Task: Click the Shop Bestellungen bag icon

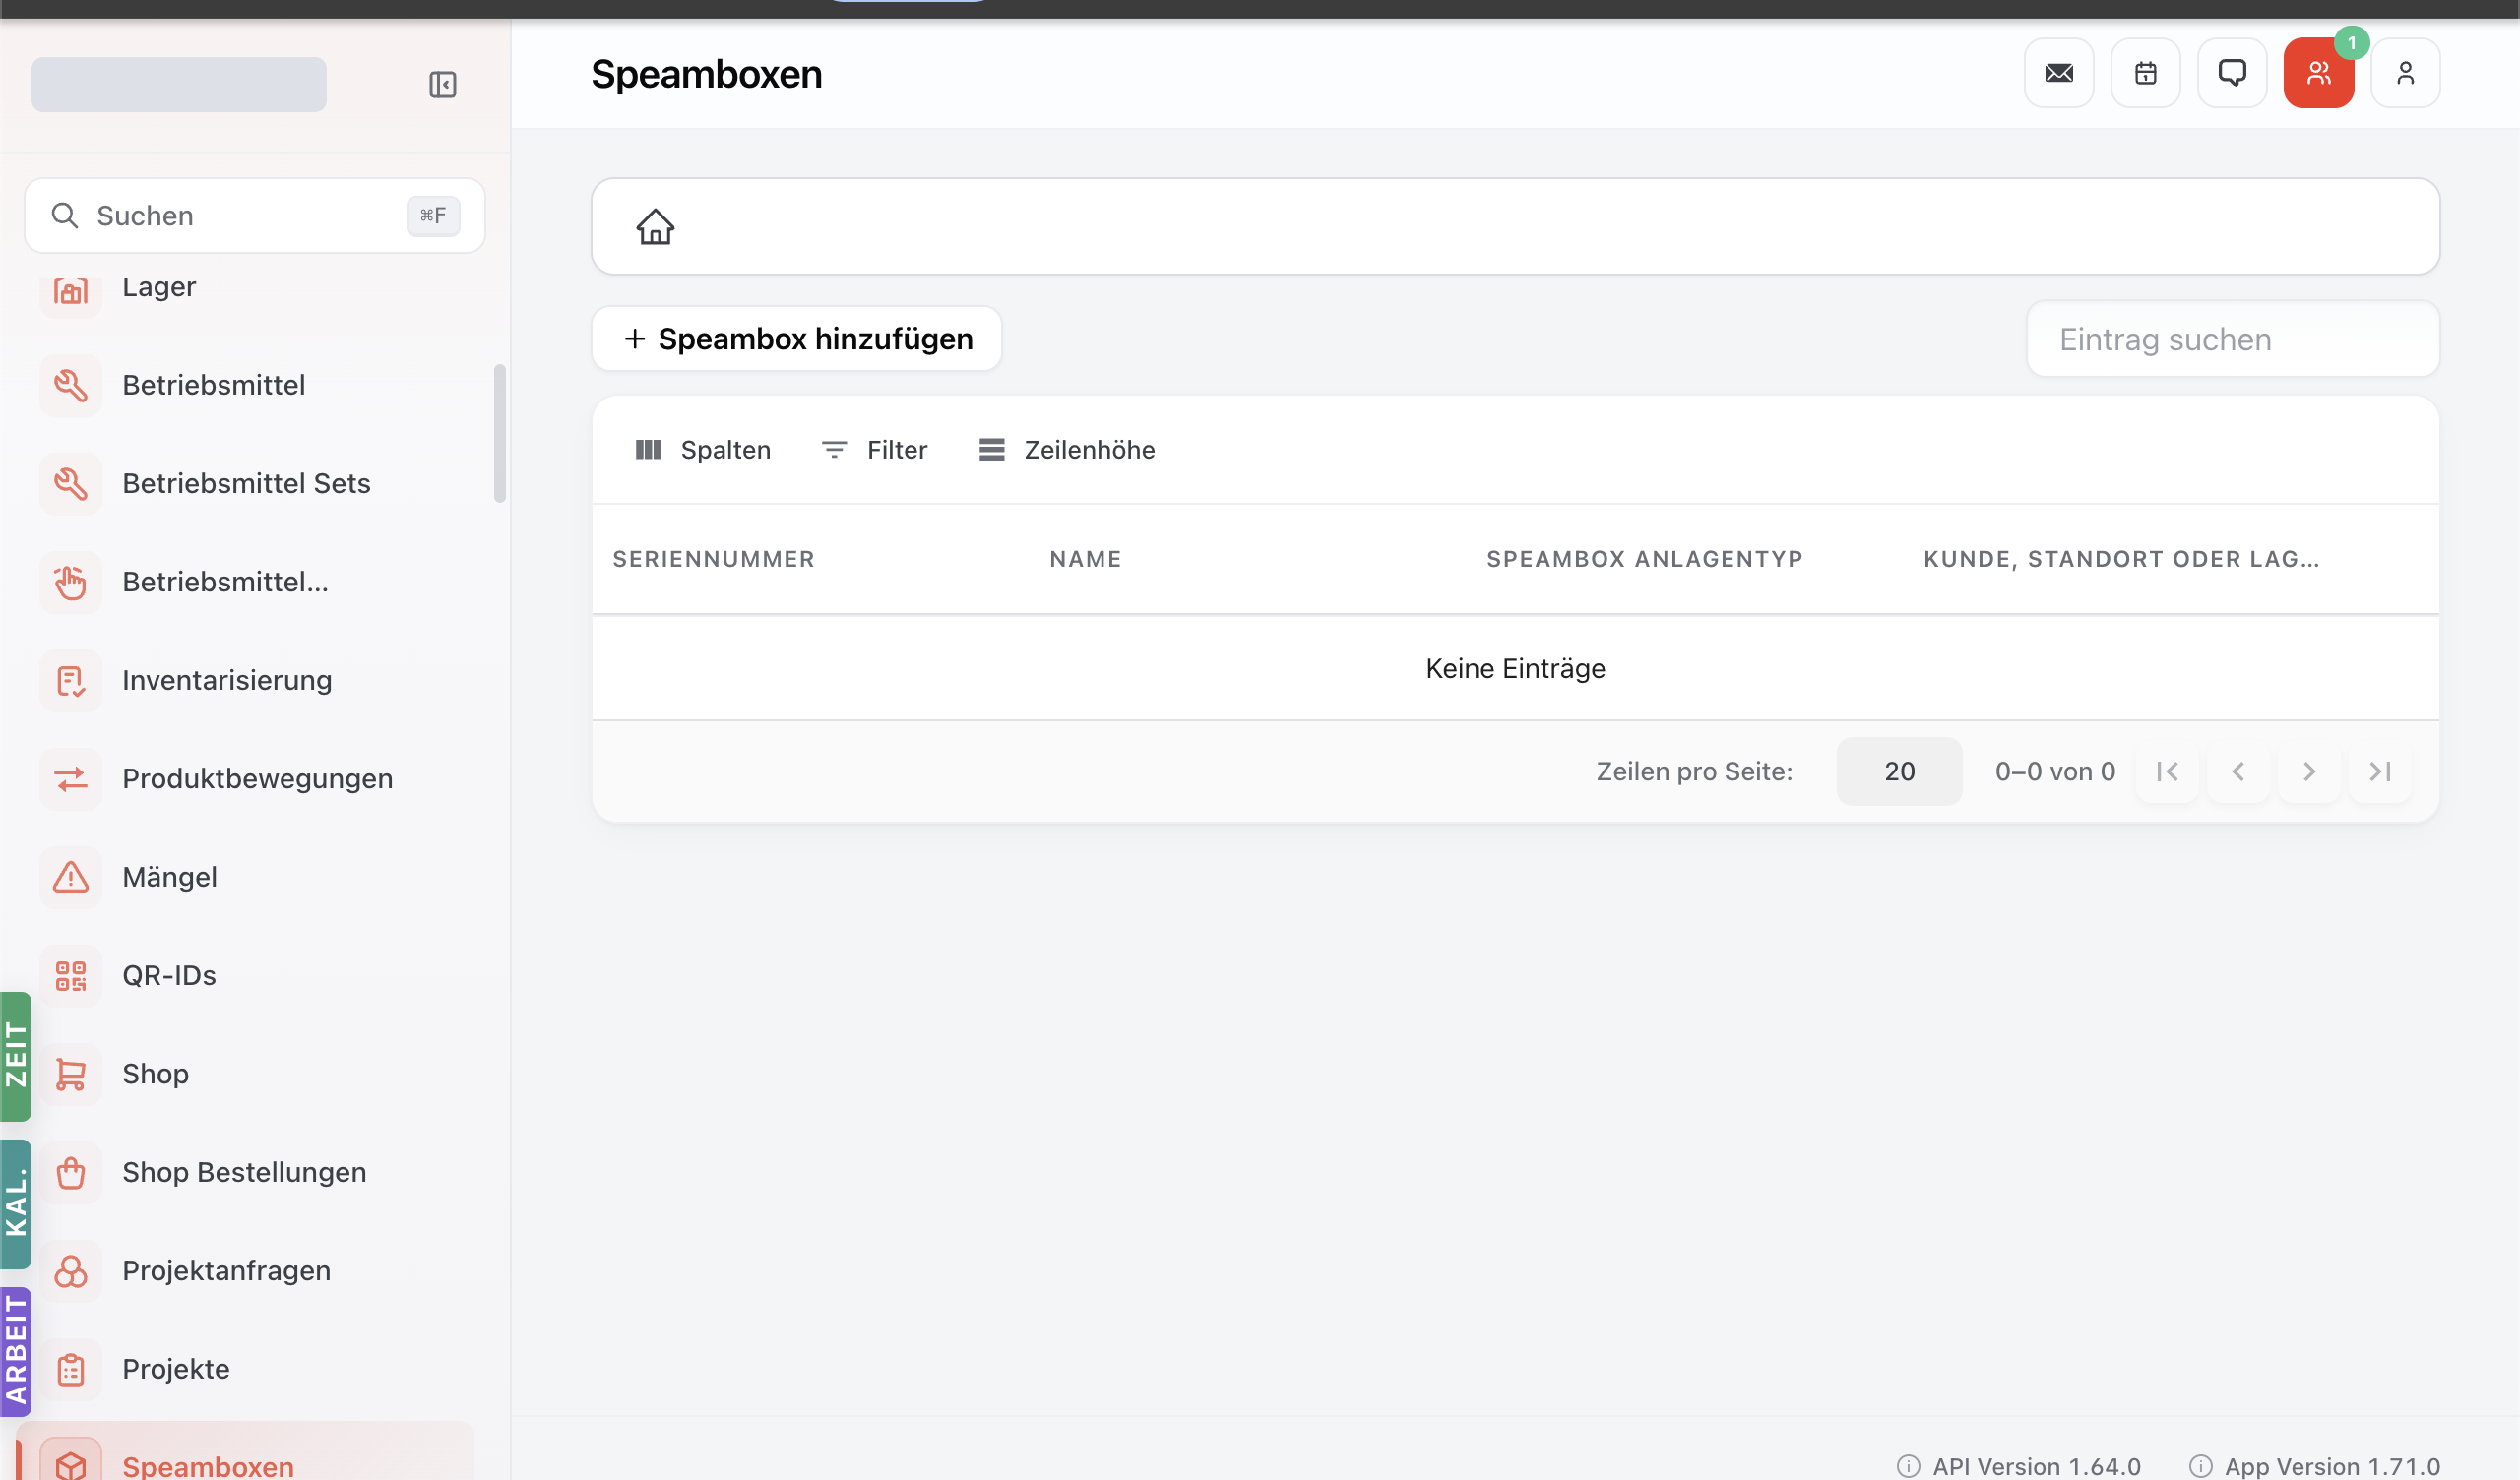Action: [x=70, y=1172]
